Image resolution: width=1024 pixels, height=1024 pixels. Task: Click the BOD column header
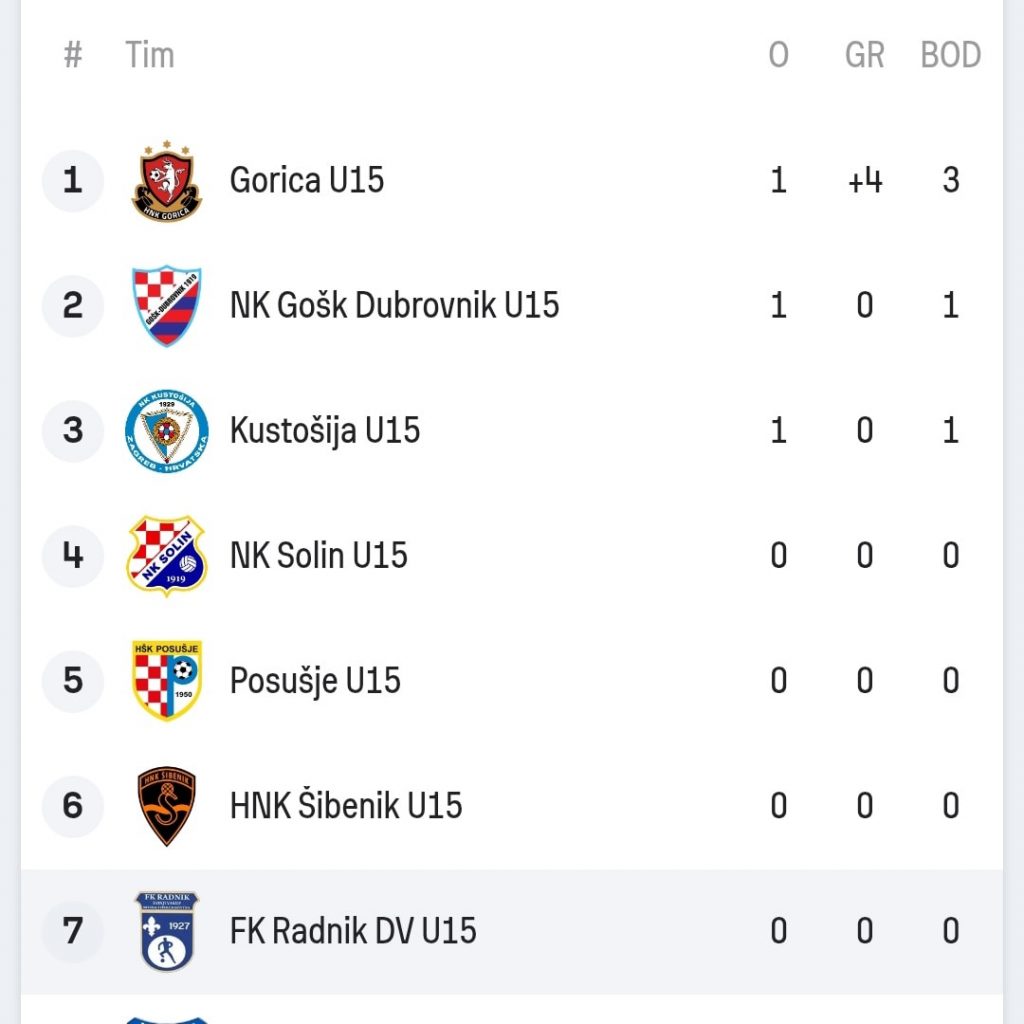(950, 55)
